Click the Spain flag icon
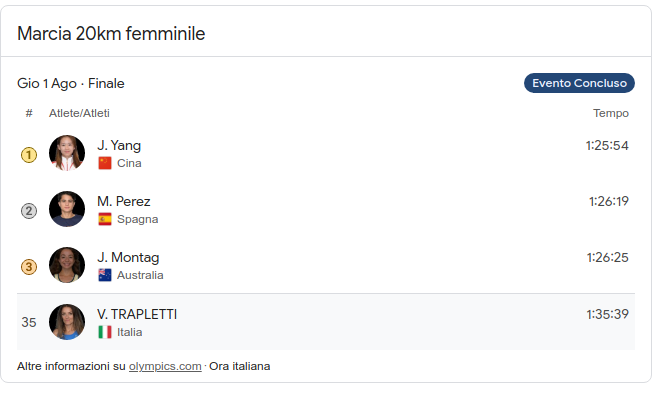Screen dimensions: 671x406 tap(105, 219)
